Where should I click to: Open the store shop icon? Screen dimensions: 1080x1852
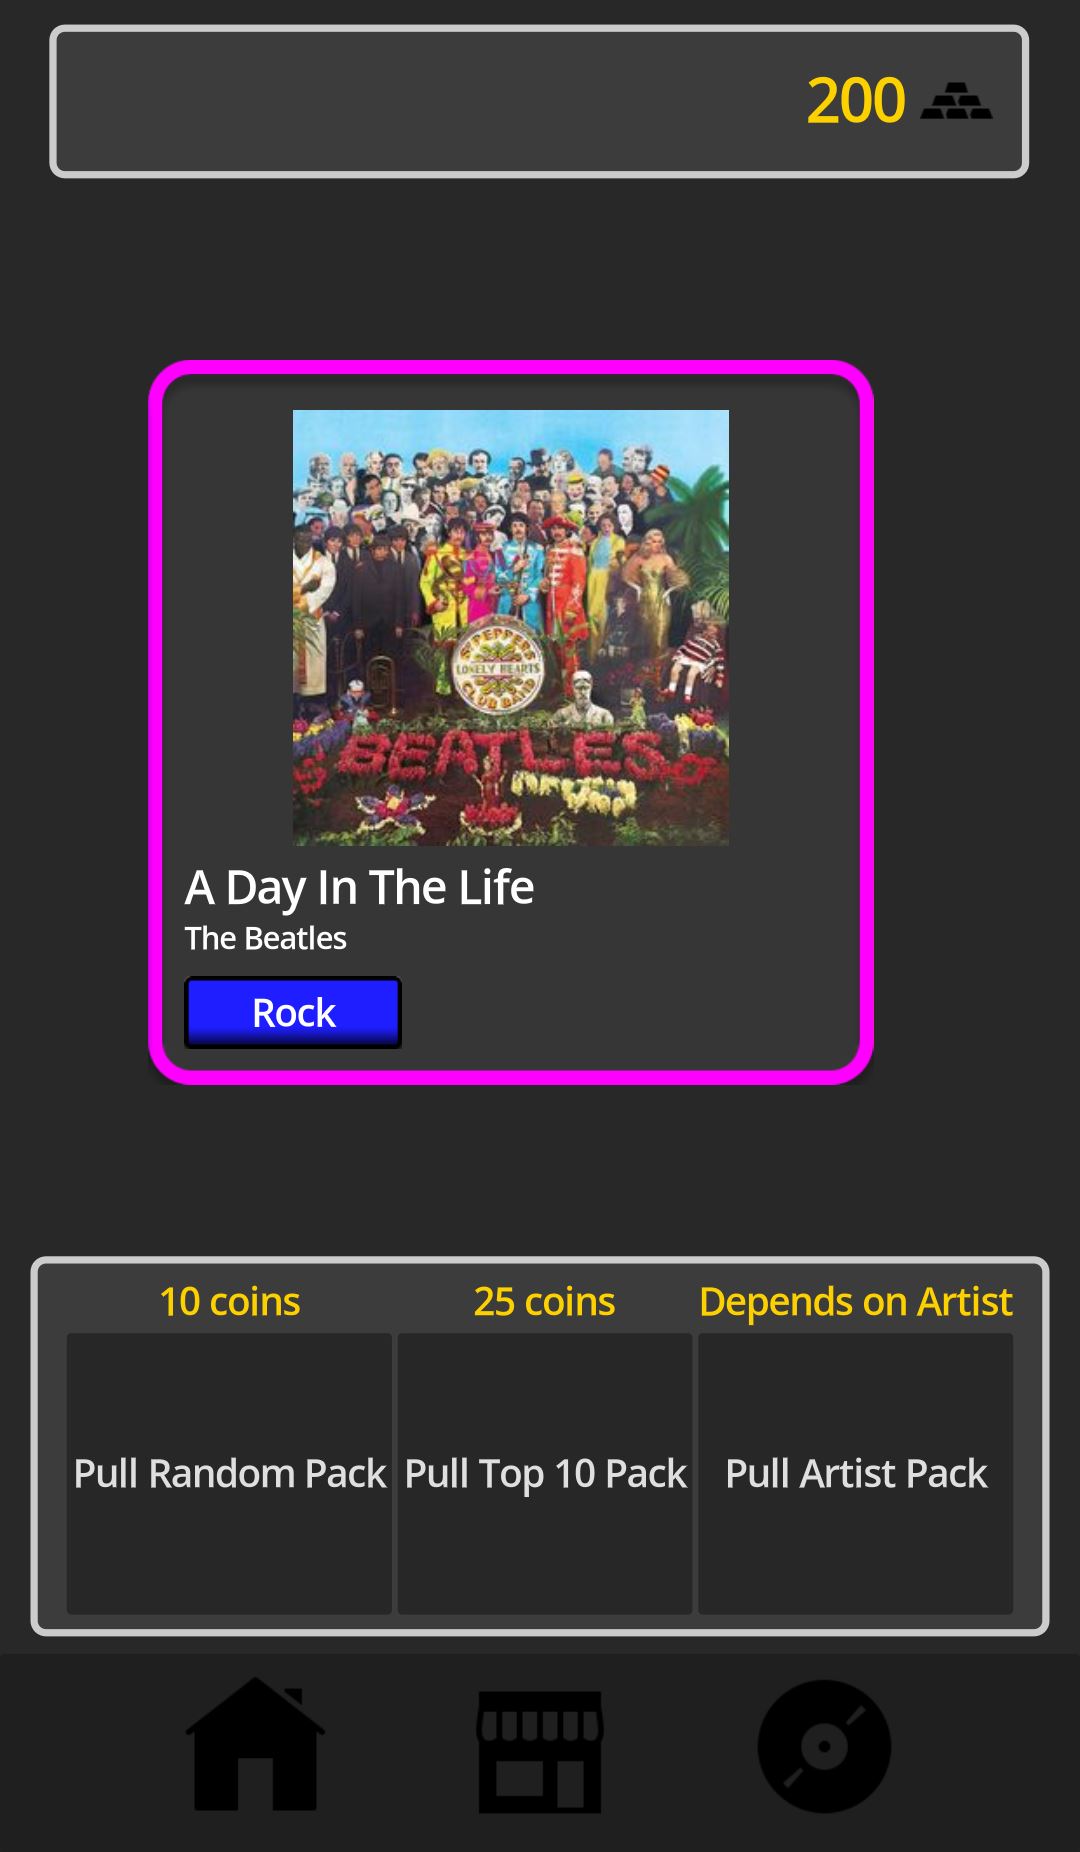540,1752
